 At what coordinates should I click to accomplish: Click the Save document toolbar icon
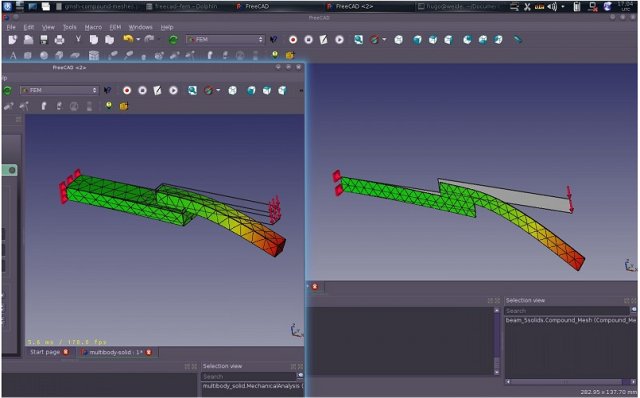tap(44, 40)
